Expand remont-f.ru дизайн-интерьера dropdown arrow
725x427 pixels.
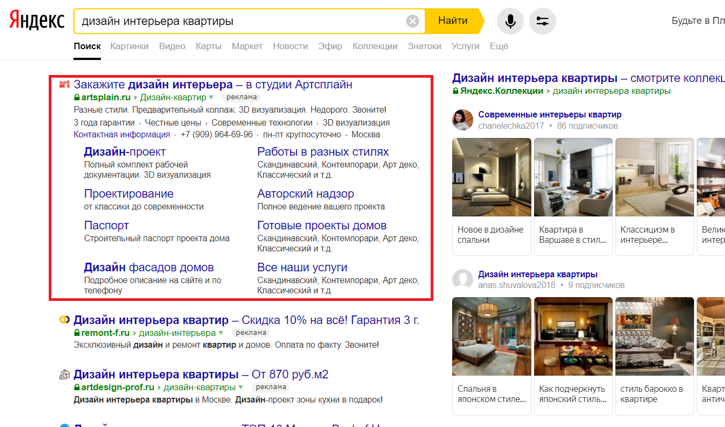(221, 333)
